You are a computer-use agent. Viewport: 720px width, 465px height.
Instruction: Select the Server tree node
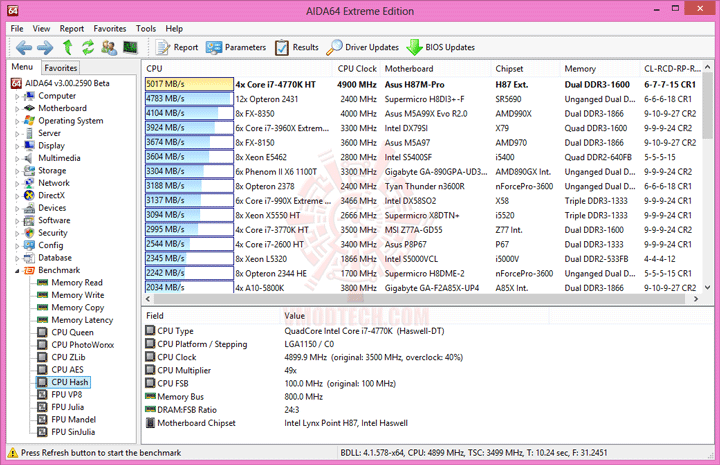pos(49,133)
